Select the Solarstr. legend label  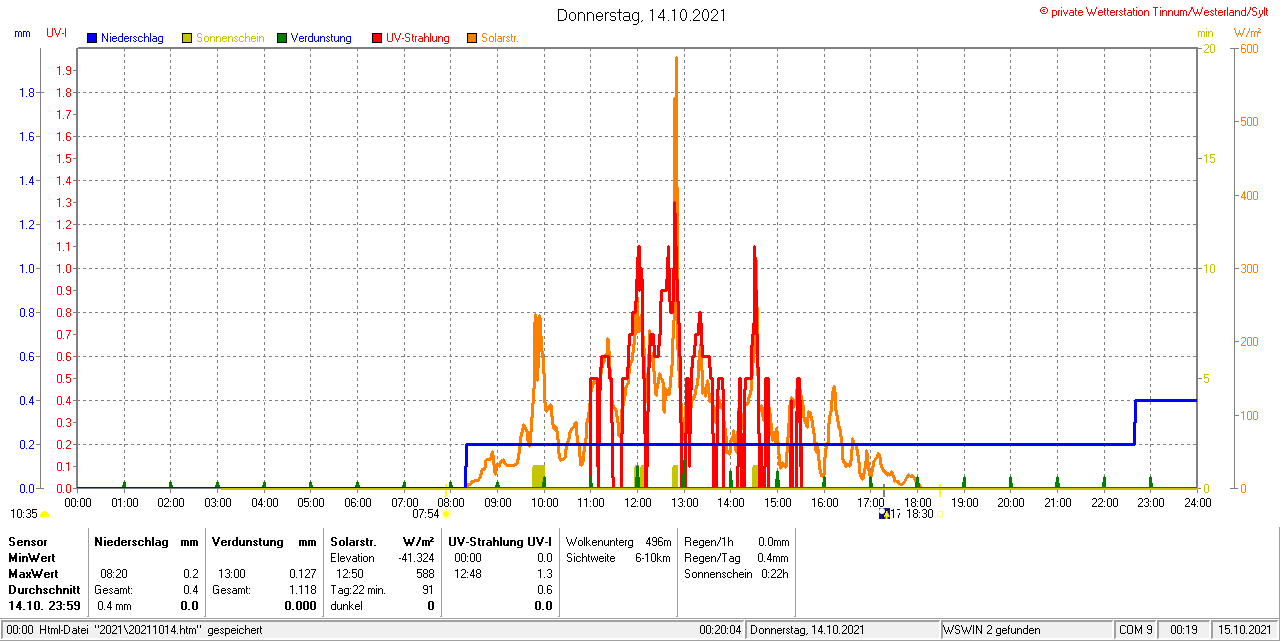point(499,38)
